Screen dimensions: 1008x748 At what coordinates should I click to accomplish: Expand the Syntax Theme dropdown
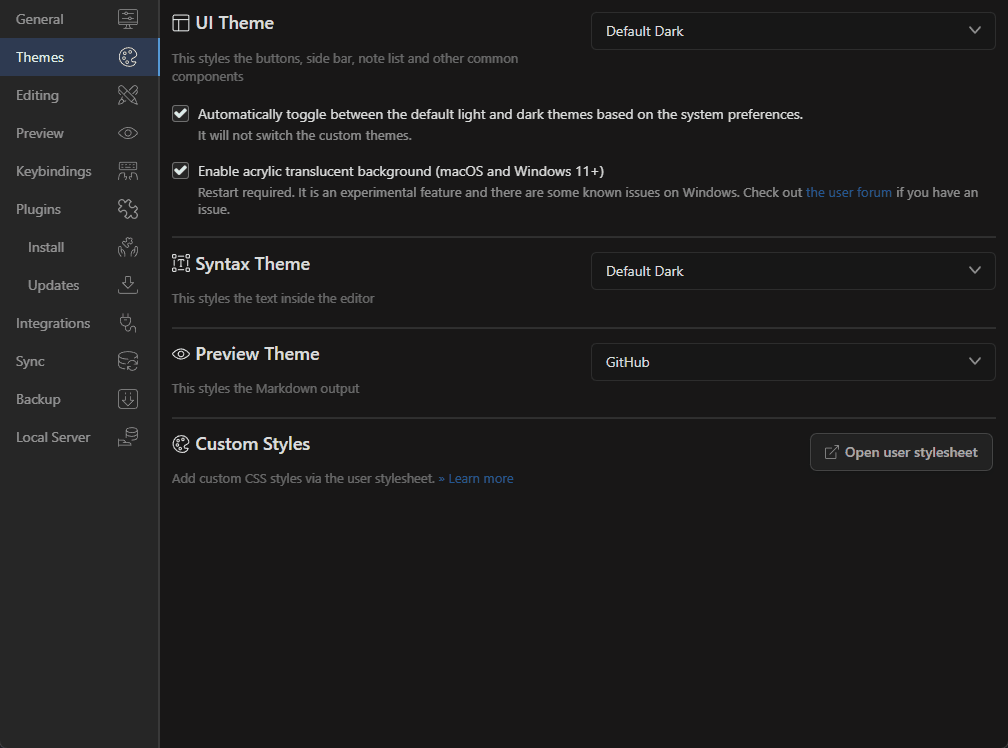tap(793, 271)
